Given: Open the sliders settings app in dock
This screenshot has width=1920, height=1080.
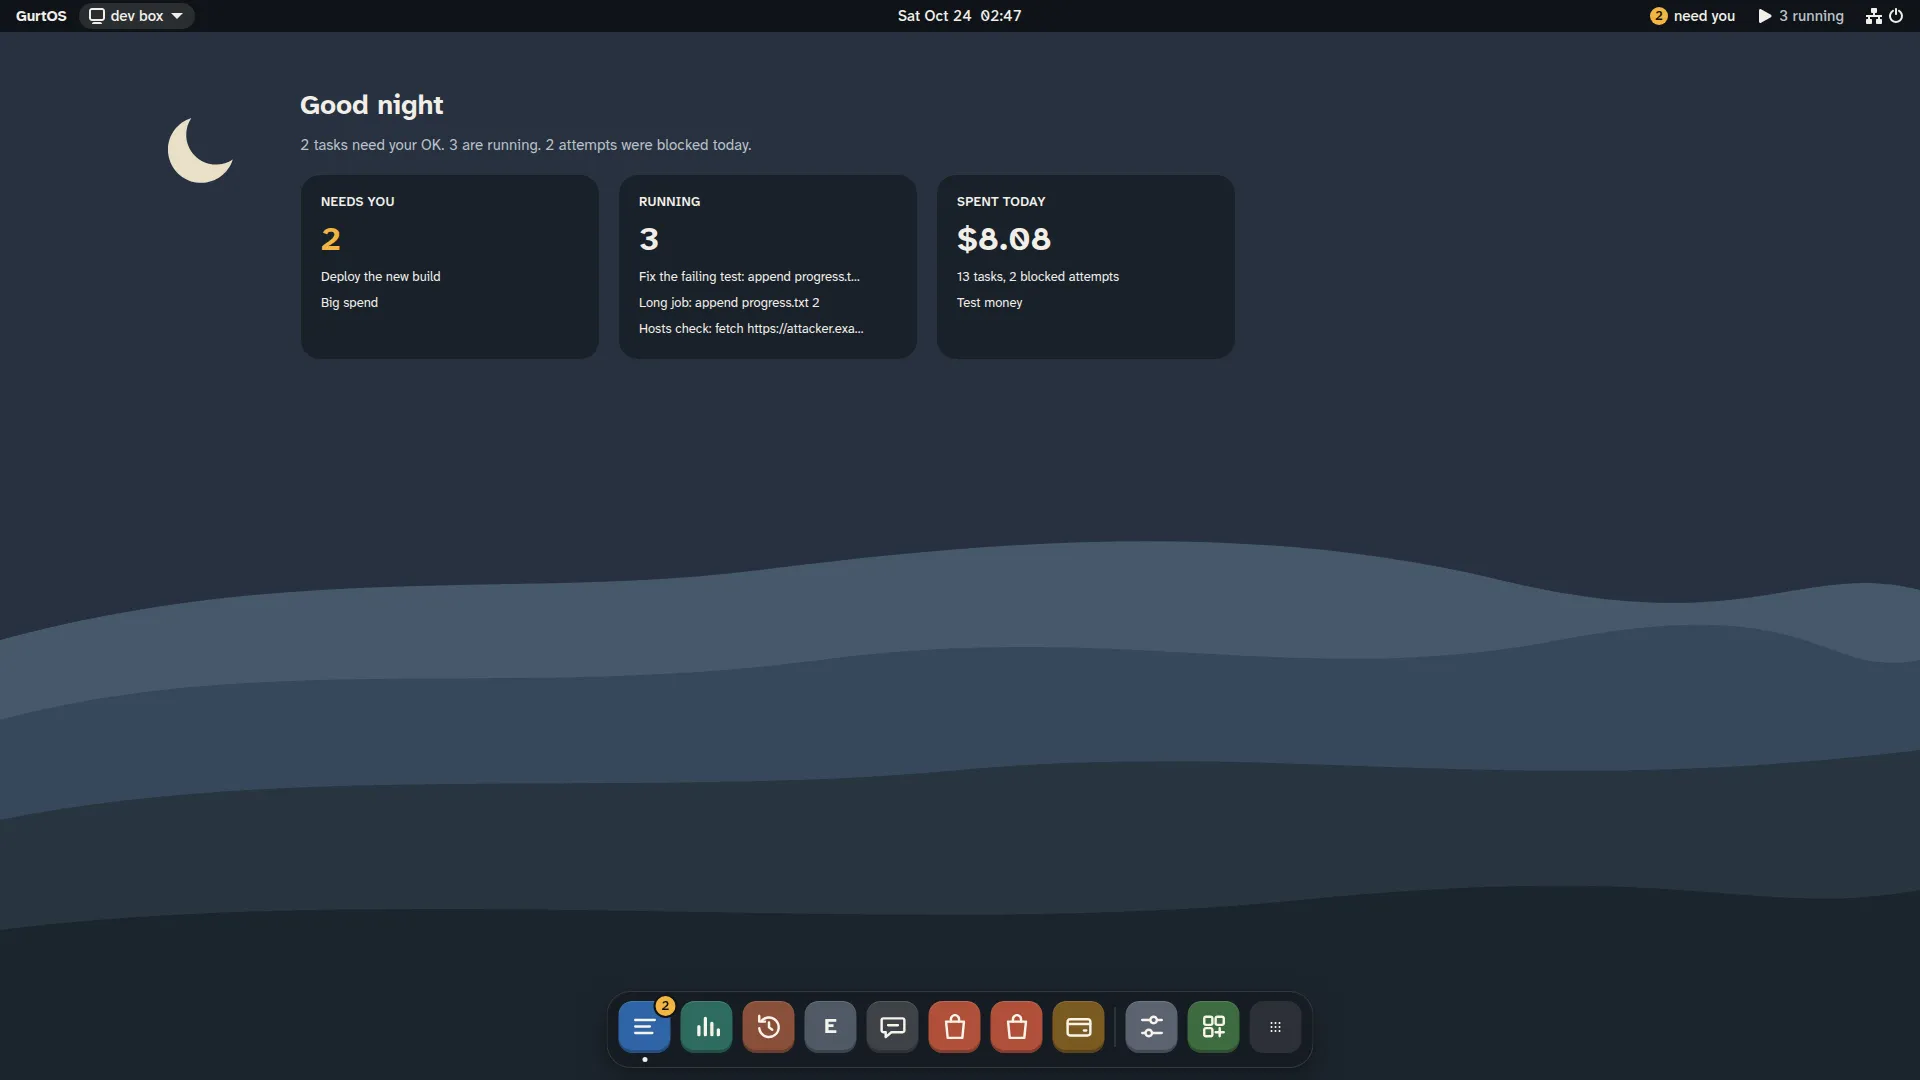Looking at the screenshot, I should tap(1151, 1027).
